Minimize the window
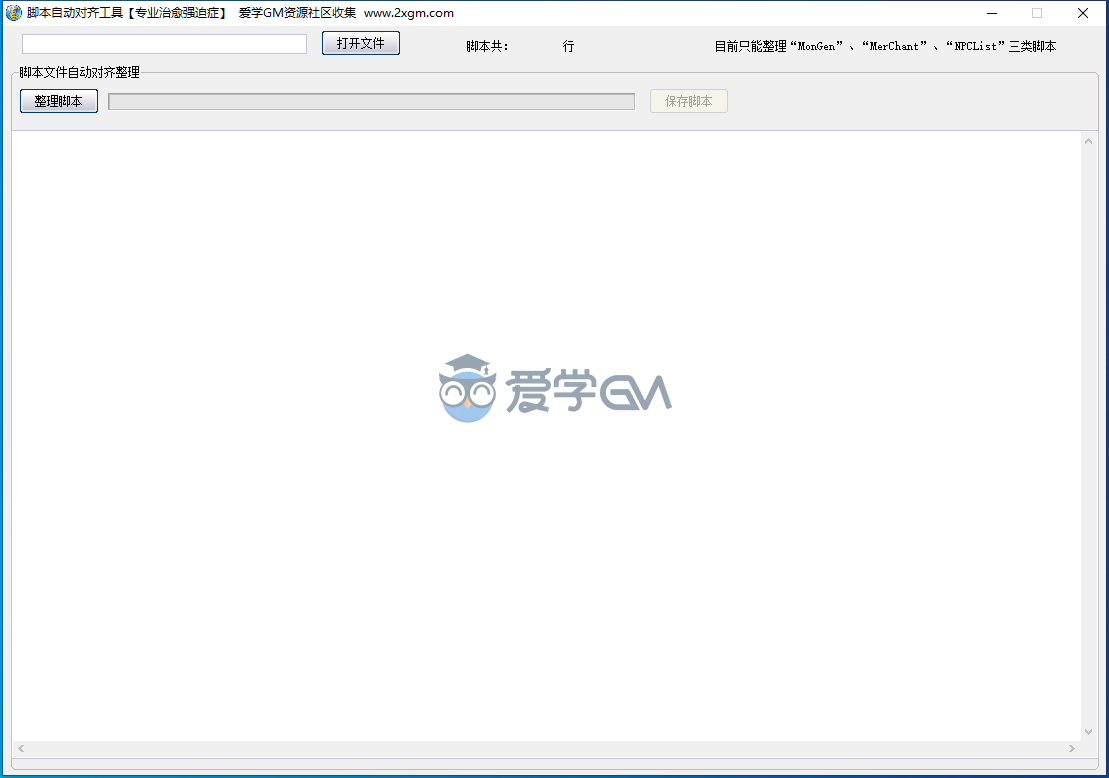This screenshot has width=1109, height=778. click(x=992, y=13)
